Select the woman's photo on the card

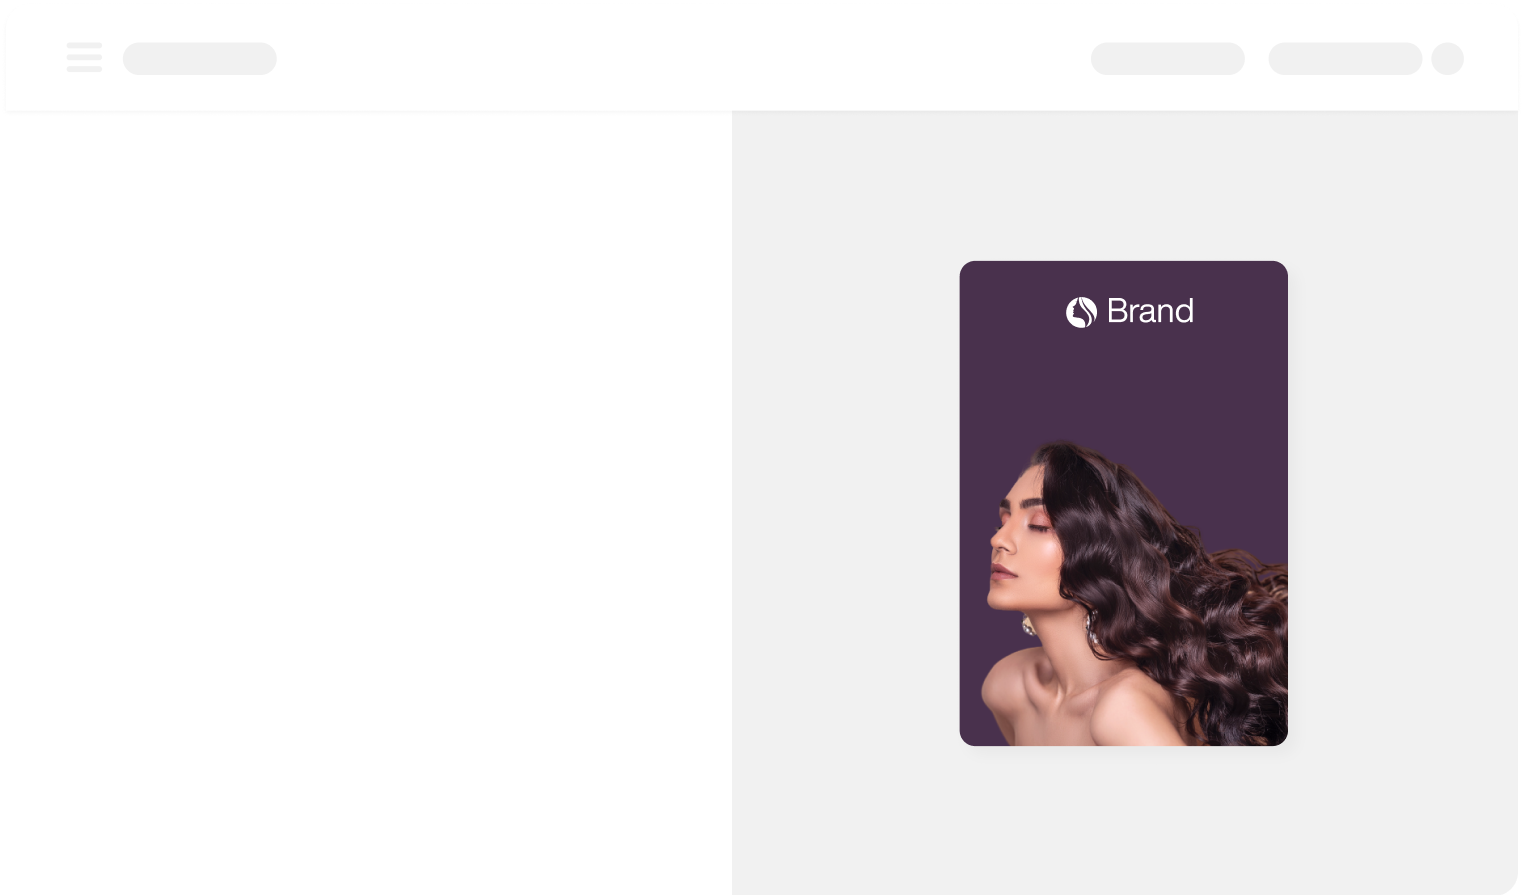click(1133, 593)
